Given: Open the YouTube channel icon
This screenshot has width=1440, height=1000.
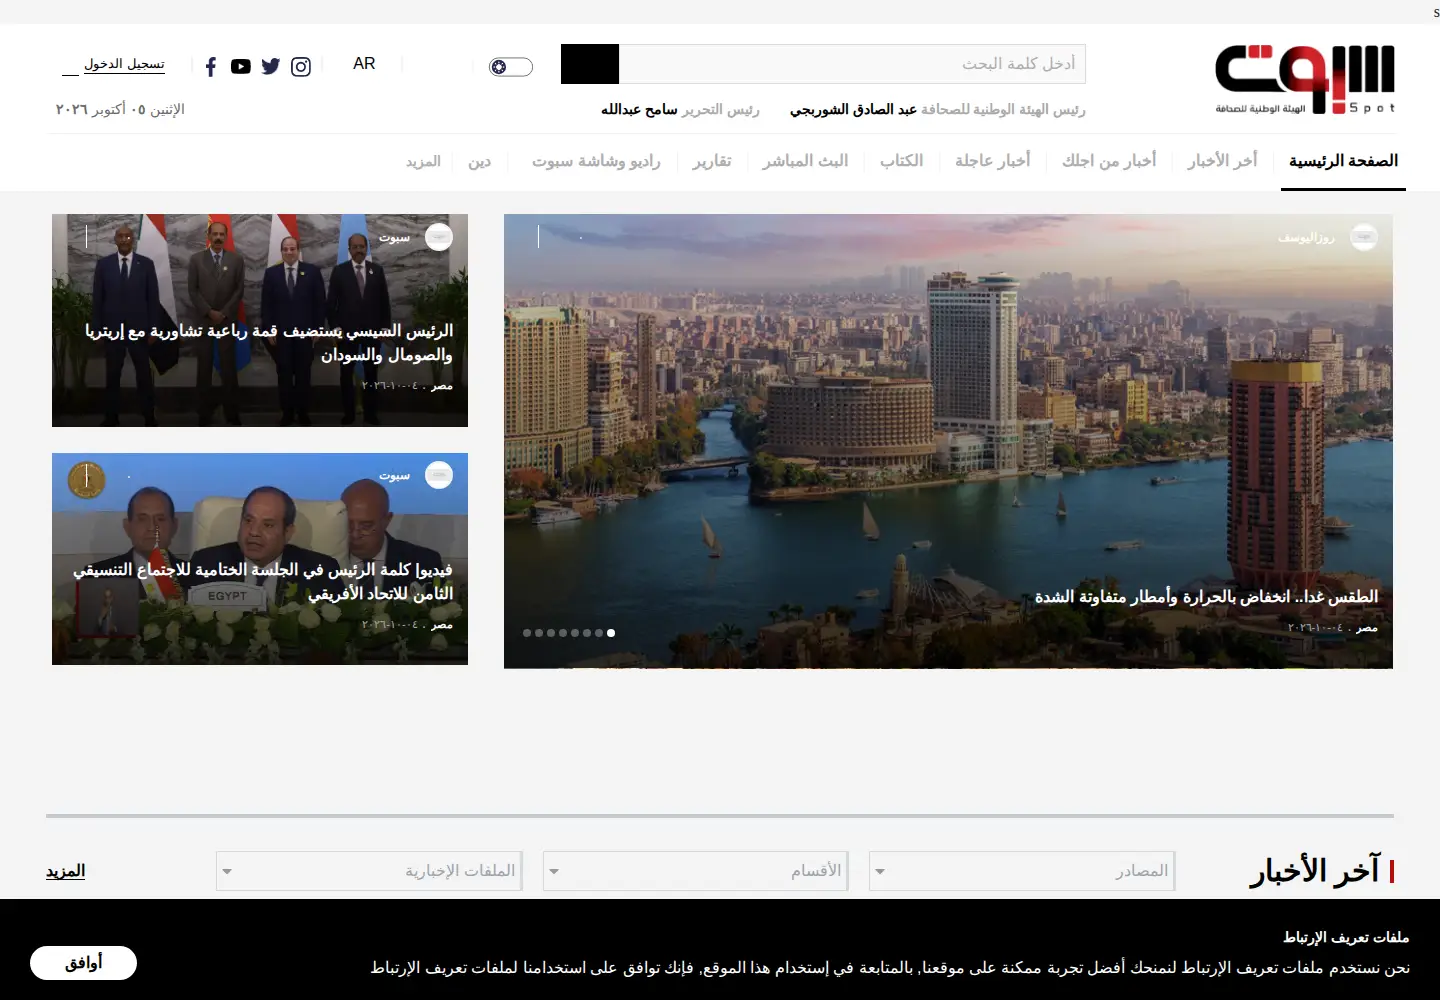Looking at the screenshot, I should tap(241, 67).
